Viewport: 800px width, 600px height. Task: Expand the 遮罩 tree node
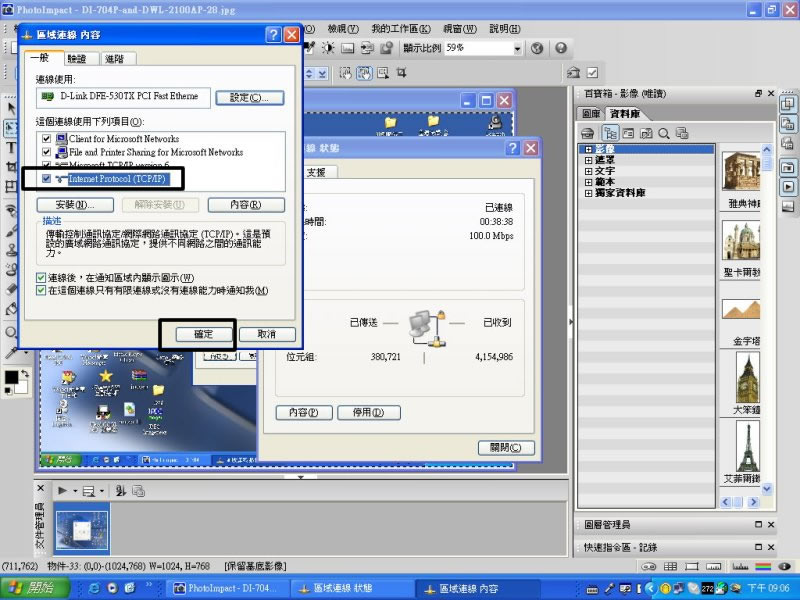click(x=588, y=160)
